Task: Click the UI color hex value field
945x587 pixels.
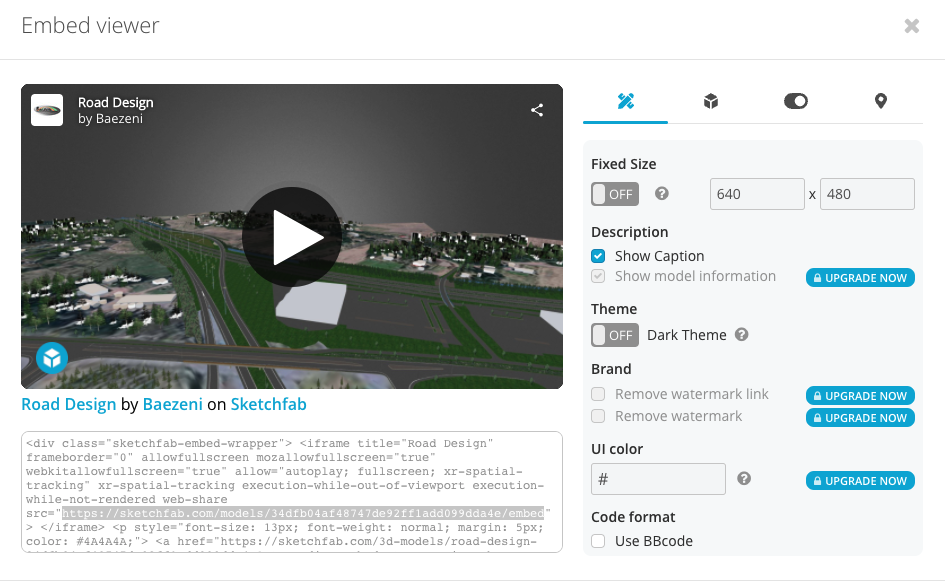Action: (x=658, y=479)
